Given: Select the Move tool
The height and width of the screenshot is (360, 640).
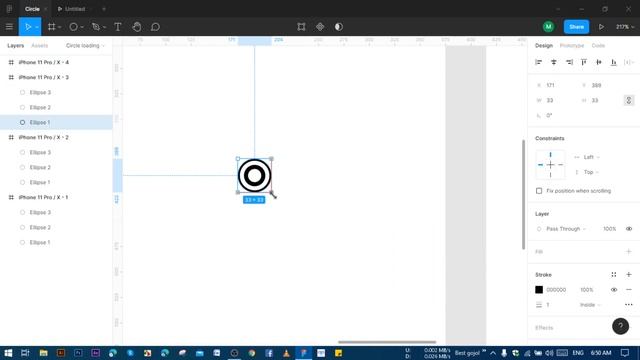Looking at the screenshot, I should coord(28,27).
